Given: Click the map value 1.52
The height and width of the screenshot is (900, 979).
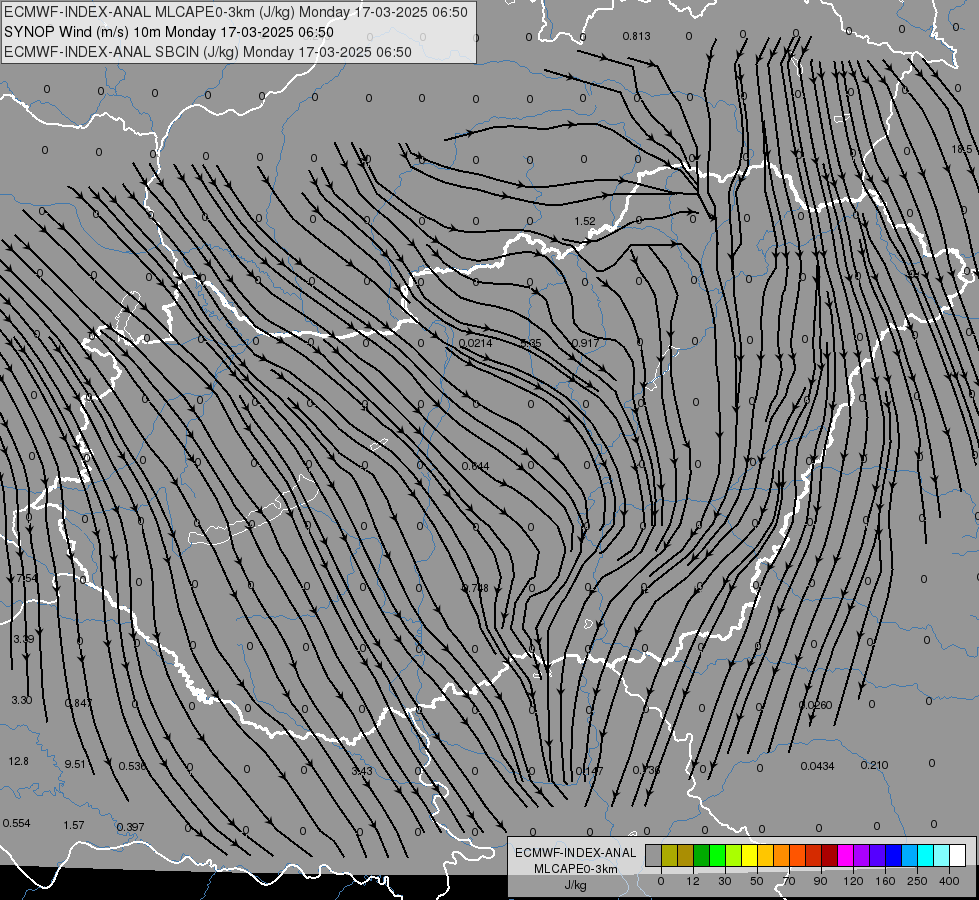Looking at the screenshot, I should 585,221.
